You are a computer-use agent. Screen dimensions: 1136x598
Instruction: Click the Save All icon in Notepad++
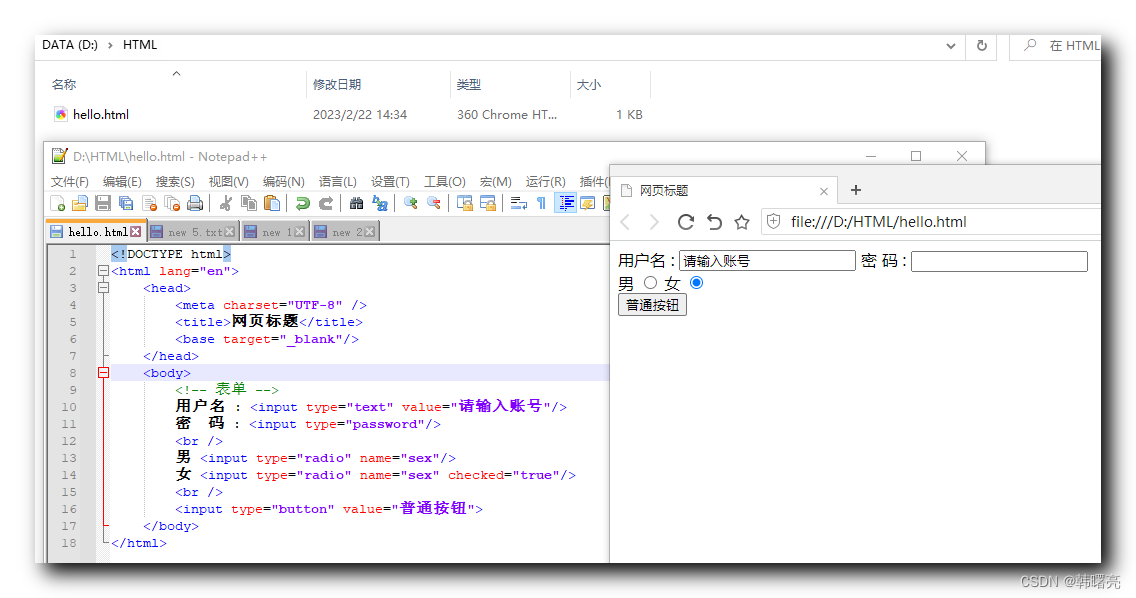coord(126,204)
